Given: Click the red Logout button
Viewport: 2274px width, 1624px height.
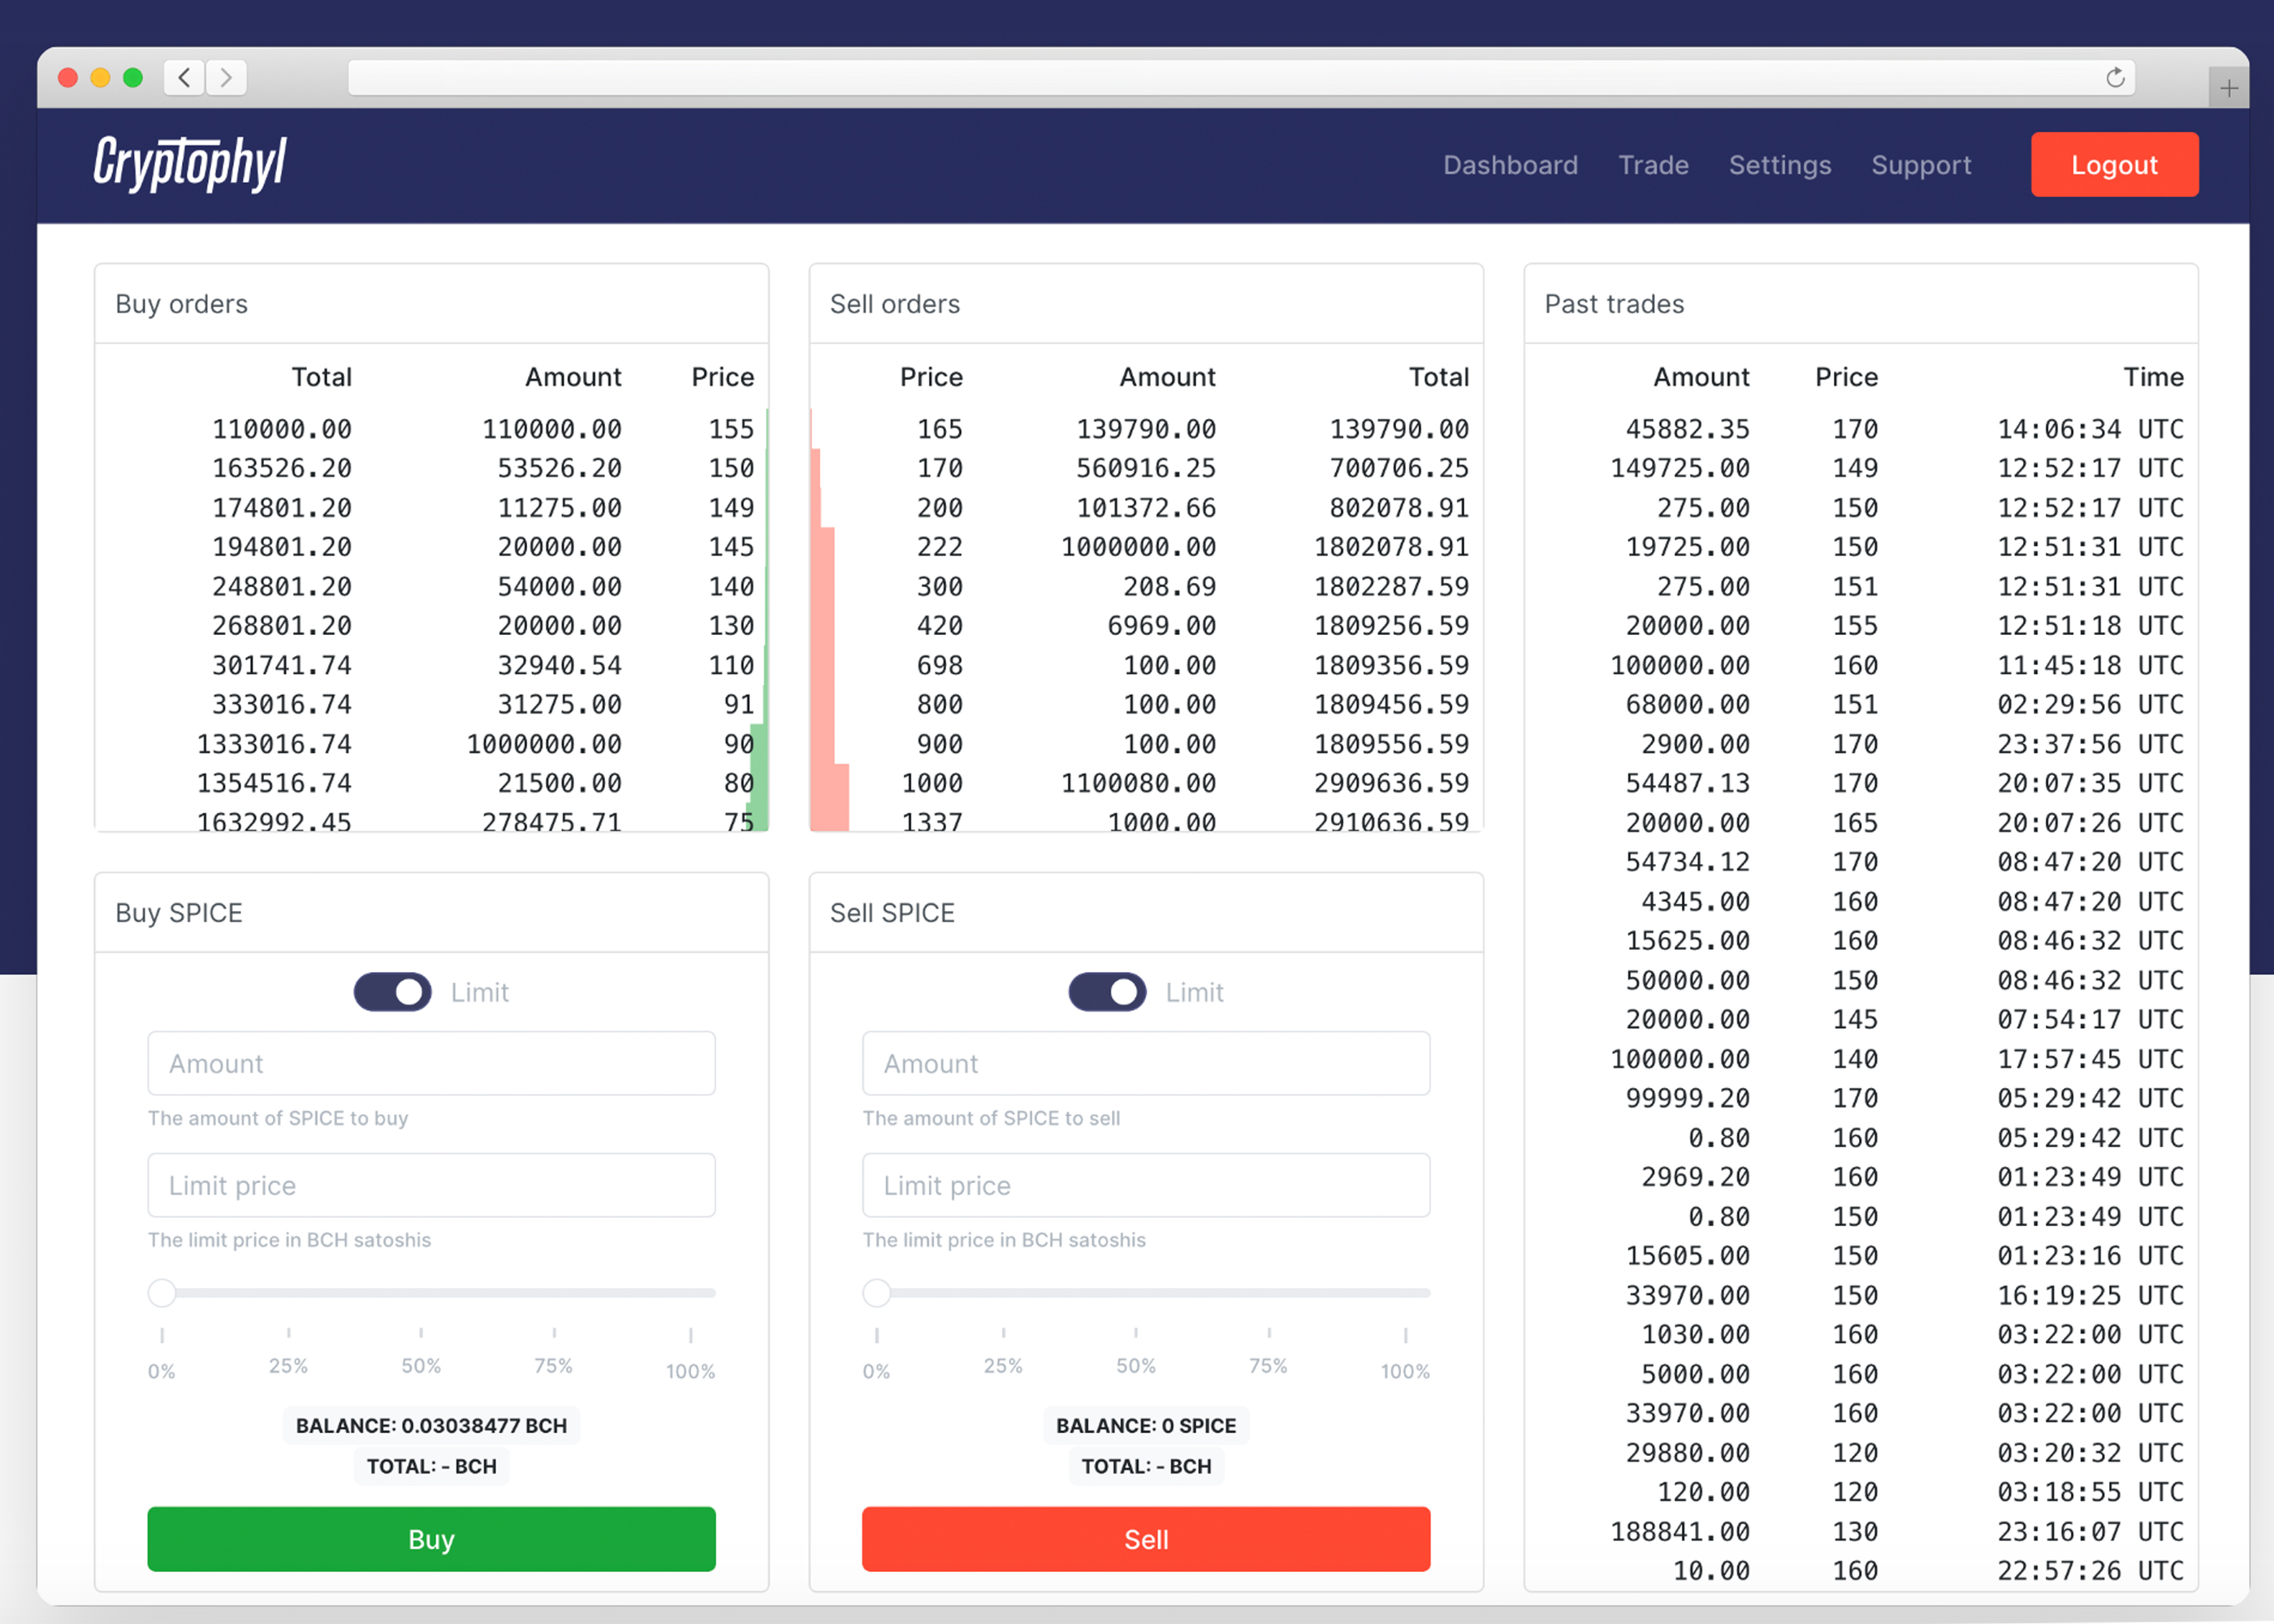Looking at the screenshot, I should coord(2114,165).
